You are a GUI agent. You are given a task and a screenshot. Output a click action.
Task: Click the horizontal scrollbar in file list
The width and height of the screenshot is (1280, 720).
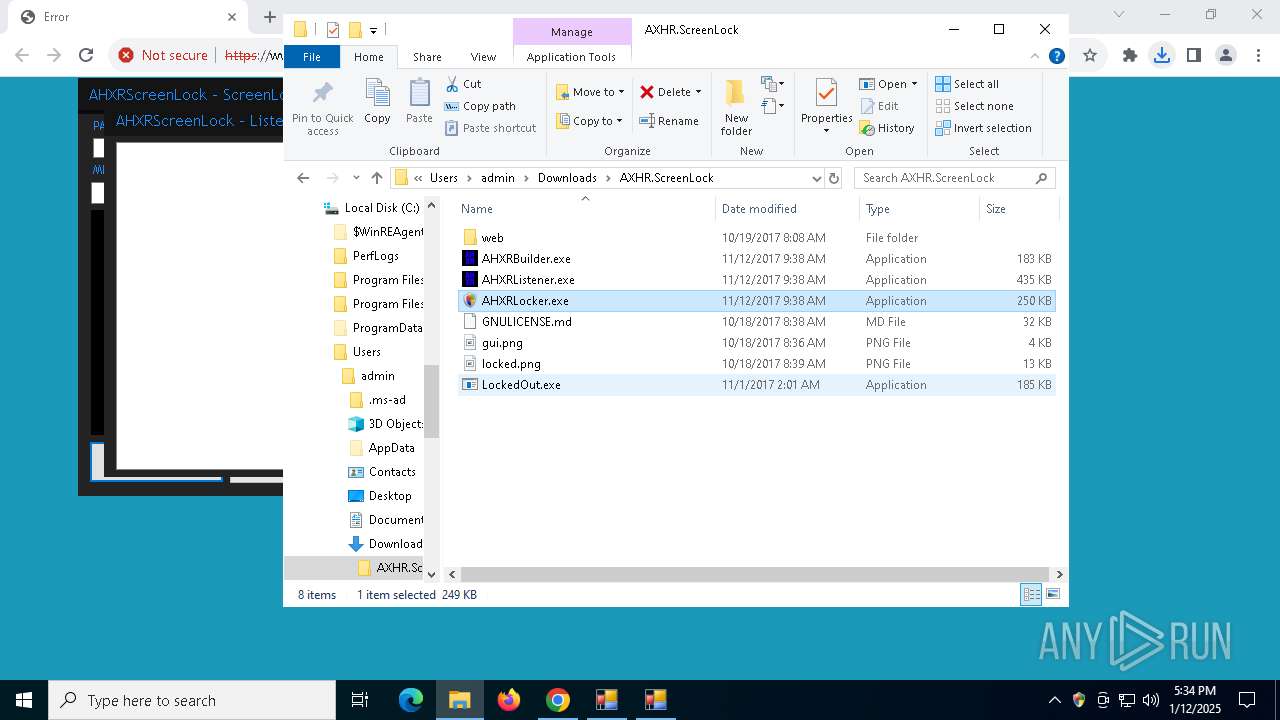coord(755,574)
